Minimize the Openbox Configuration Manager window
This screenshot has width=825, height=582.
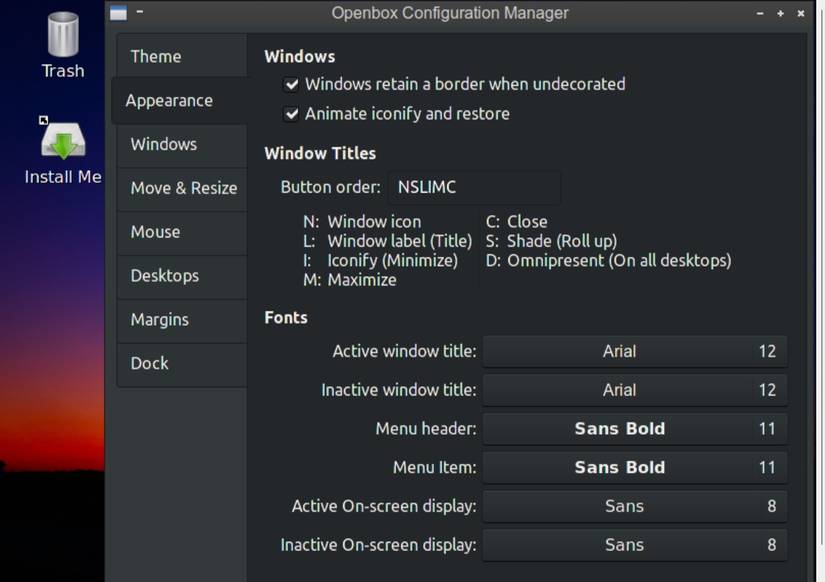tap(762, 14)
